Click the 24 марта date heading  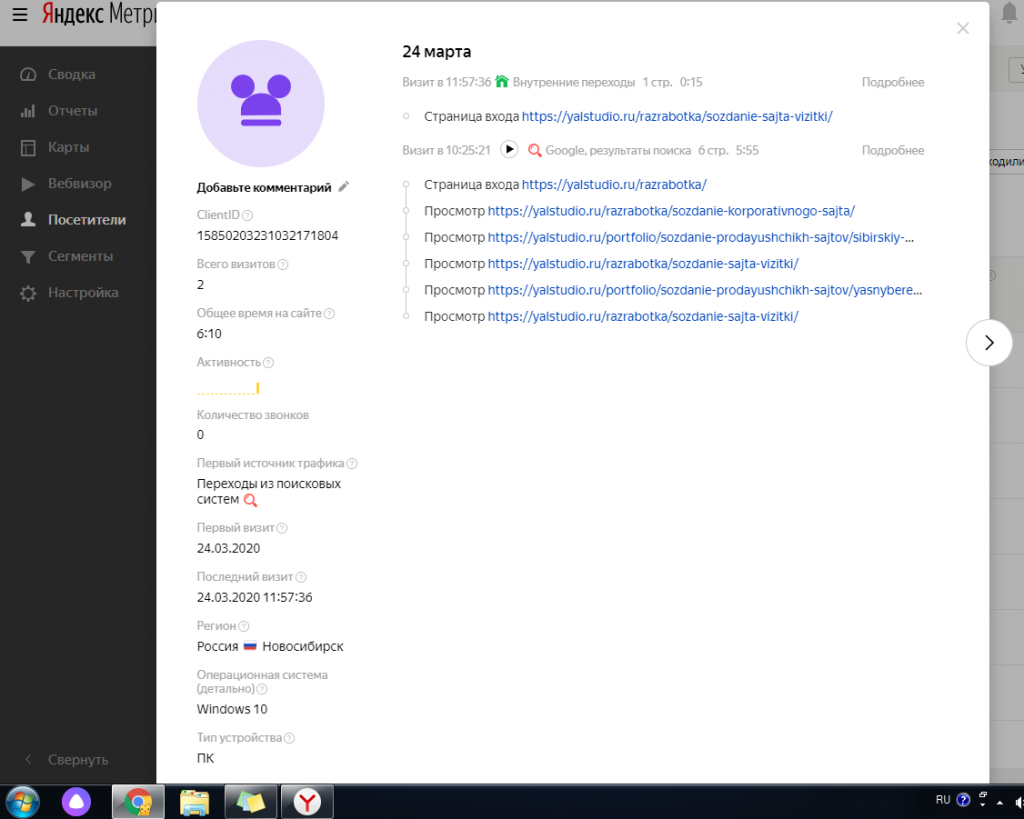436,52
